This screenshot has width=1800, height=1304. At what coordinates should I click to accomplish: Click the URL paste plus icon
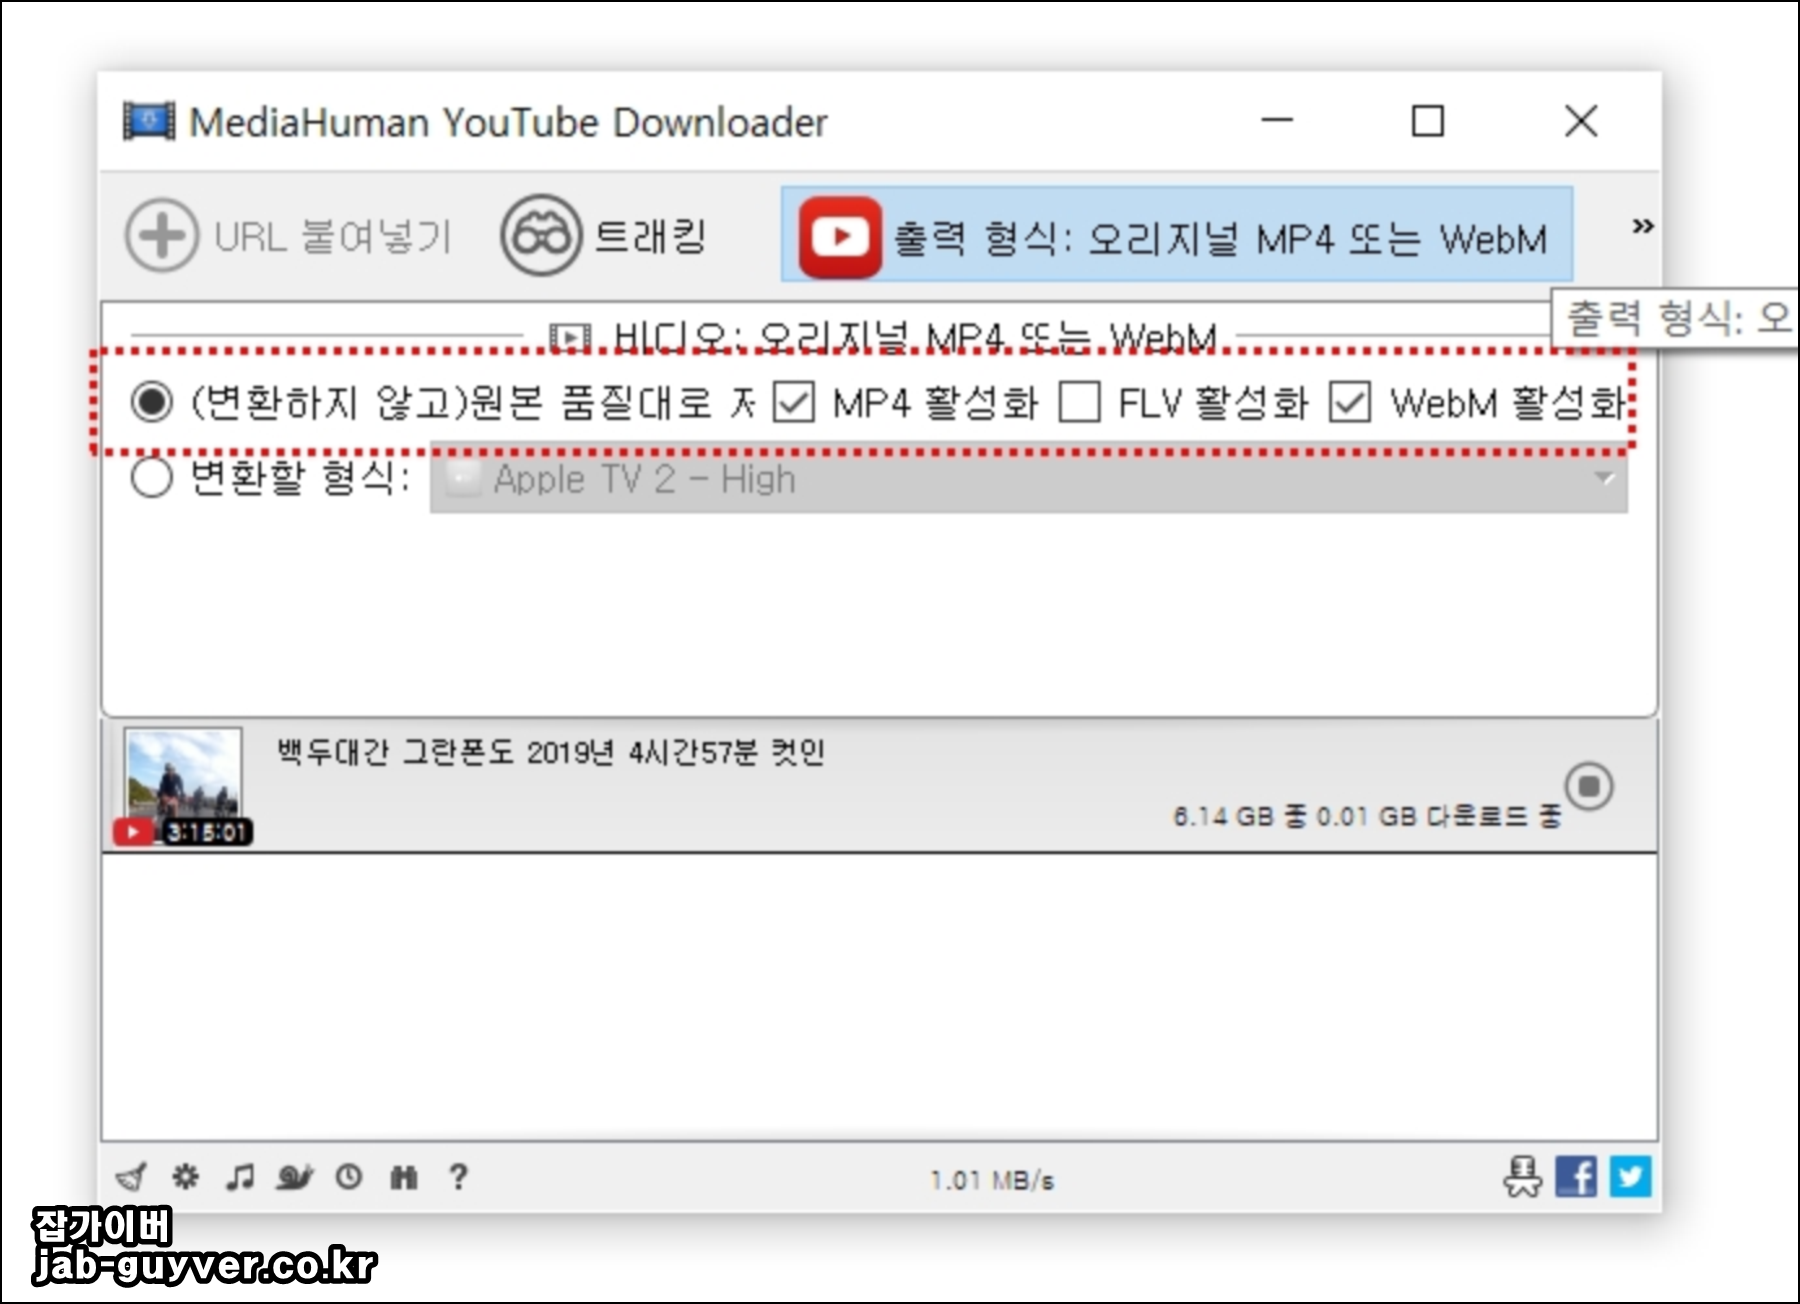point(161,236)
